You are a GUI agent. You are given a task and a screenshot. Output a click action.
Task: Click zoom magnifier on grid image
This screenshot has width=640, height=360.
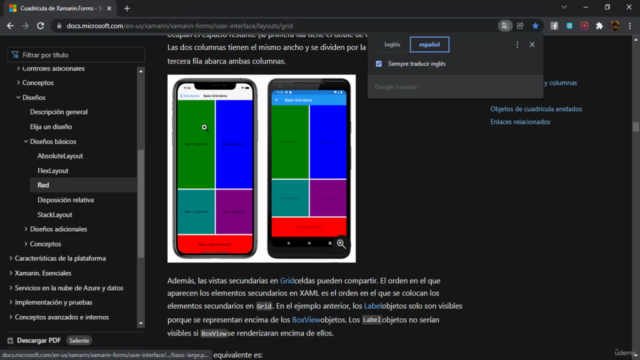click(341, 244)
